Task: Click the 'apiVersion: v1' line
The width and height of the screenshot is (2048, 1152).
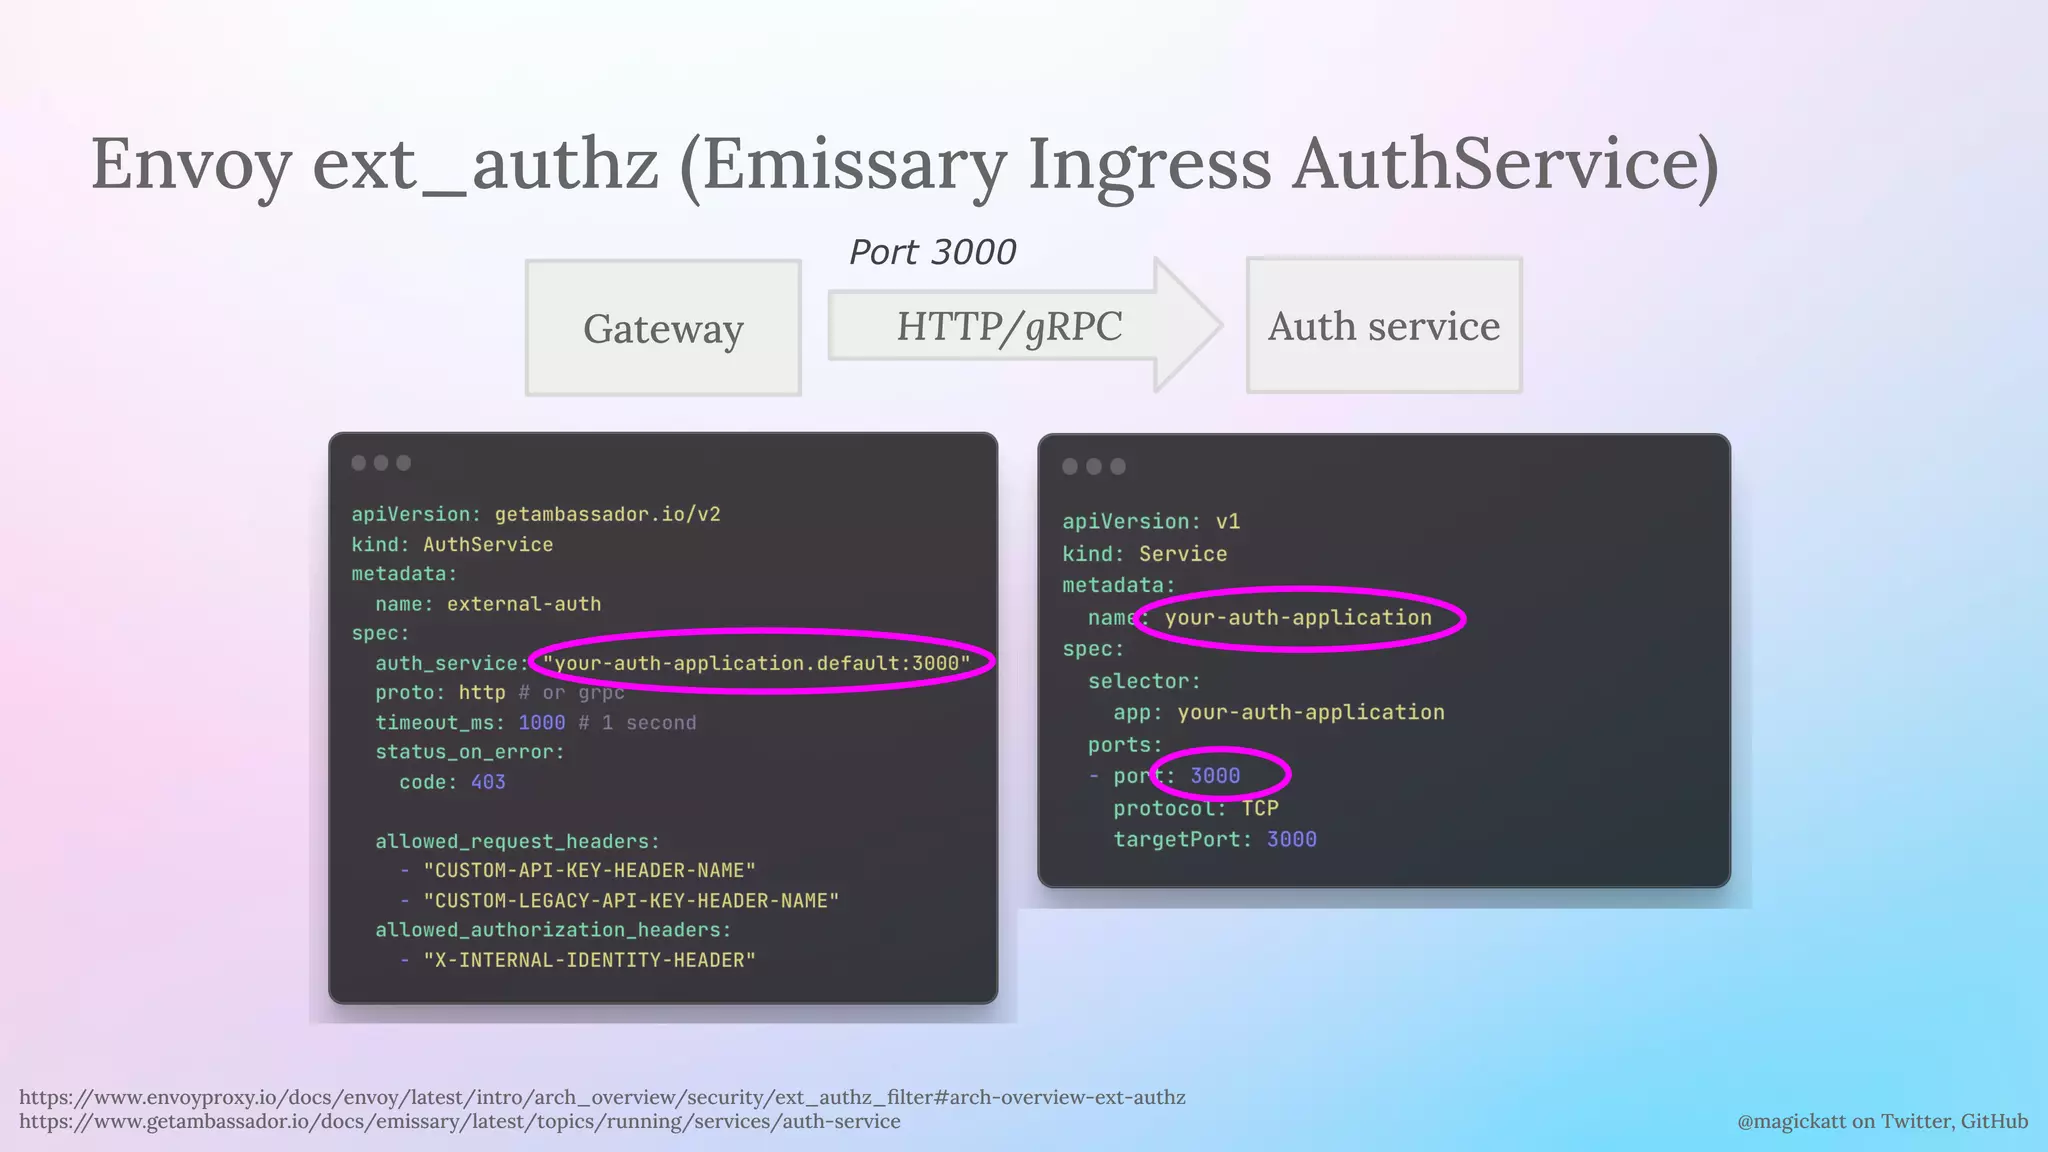Action: coord(1151,521)
